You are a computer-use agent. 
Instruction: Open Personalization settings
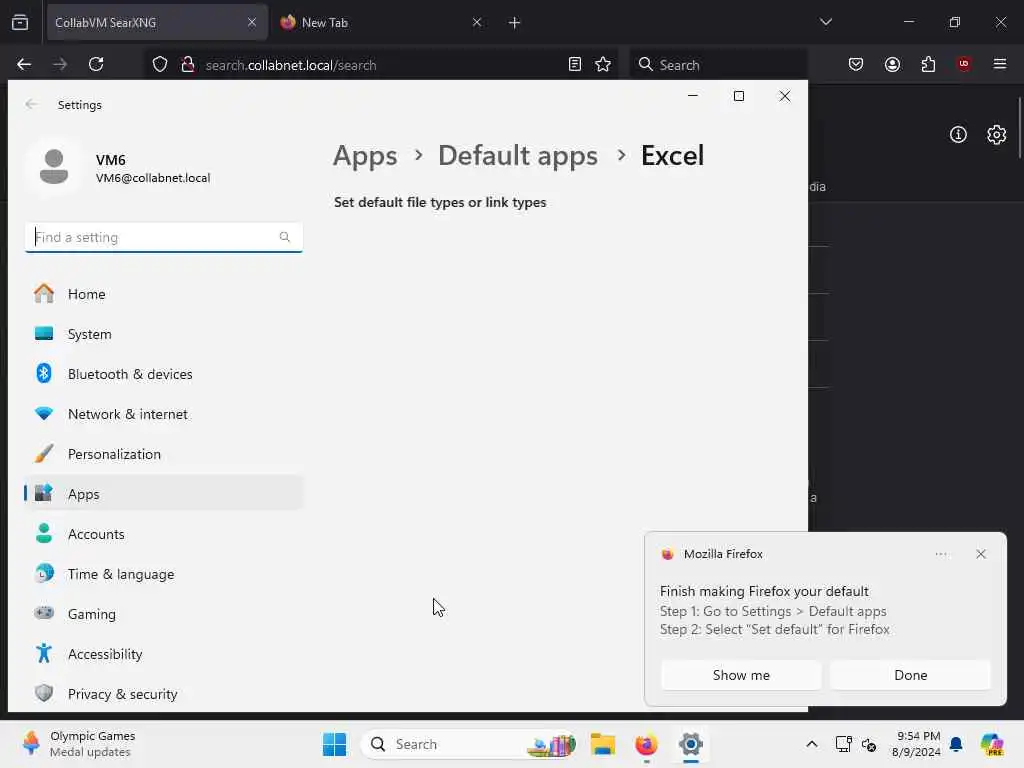click(163, 454)
